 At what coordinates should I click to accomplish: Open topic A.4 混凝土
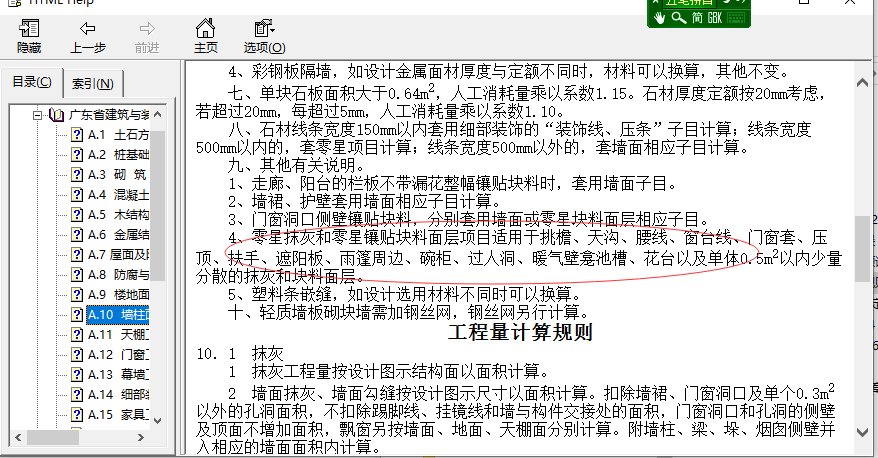[x=118, y=195]
